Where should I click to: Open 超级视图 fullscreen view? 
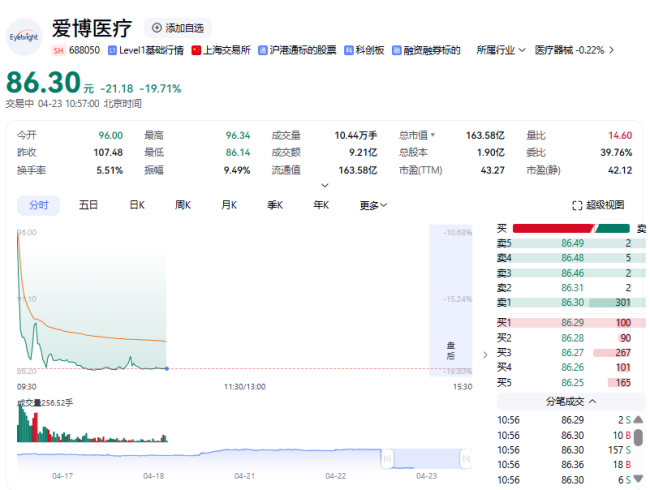597,205
